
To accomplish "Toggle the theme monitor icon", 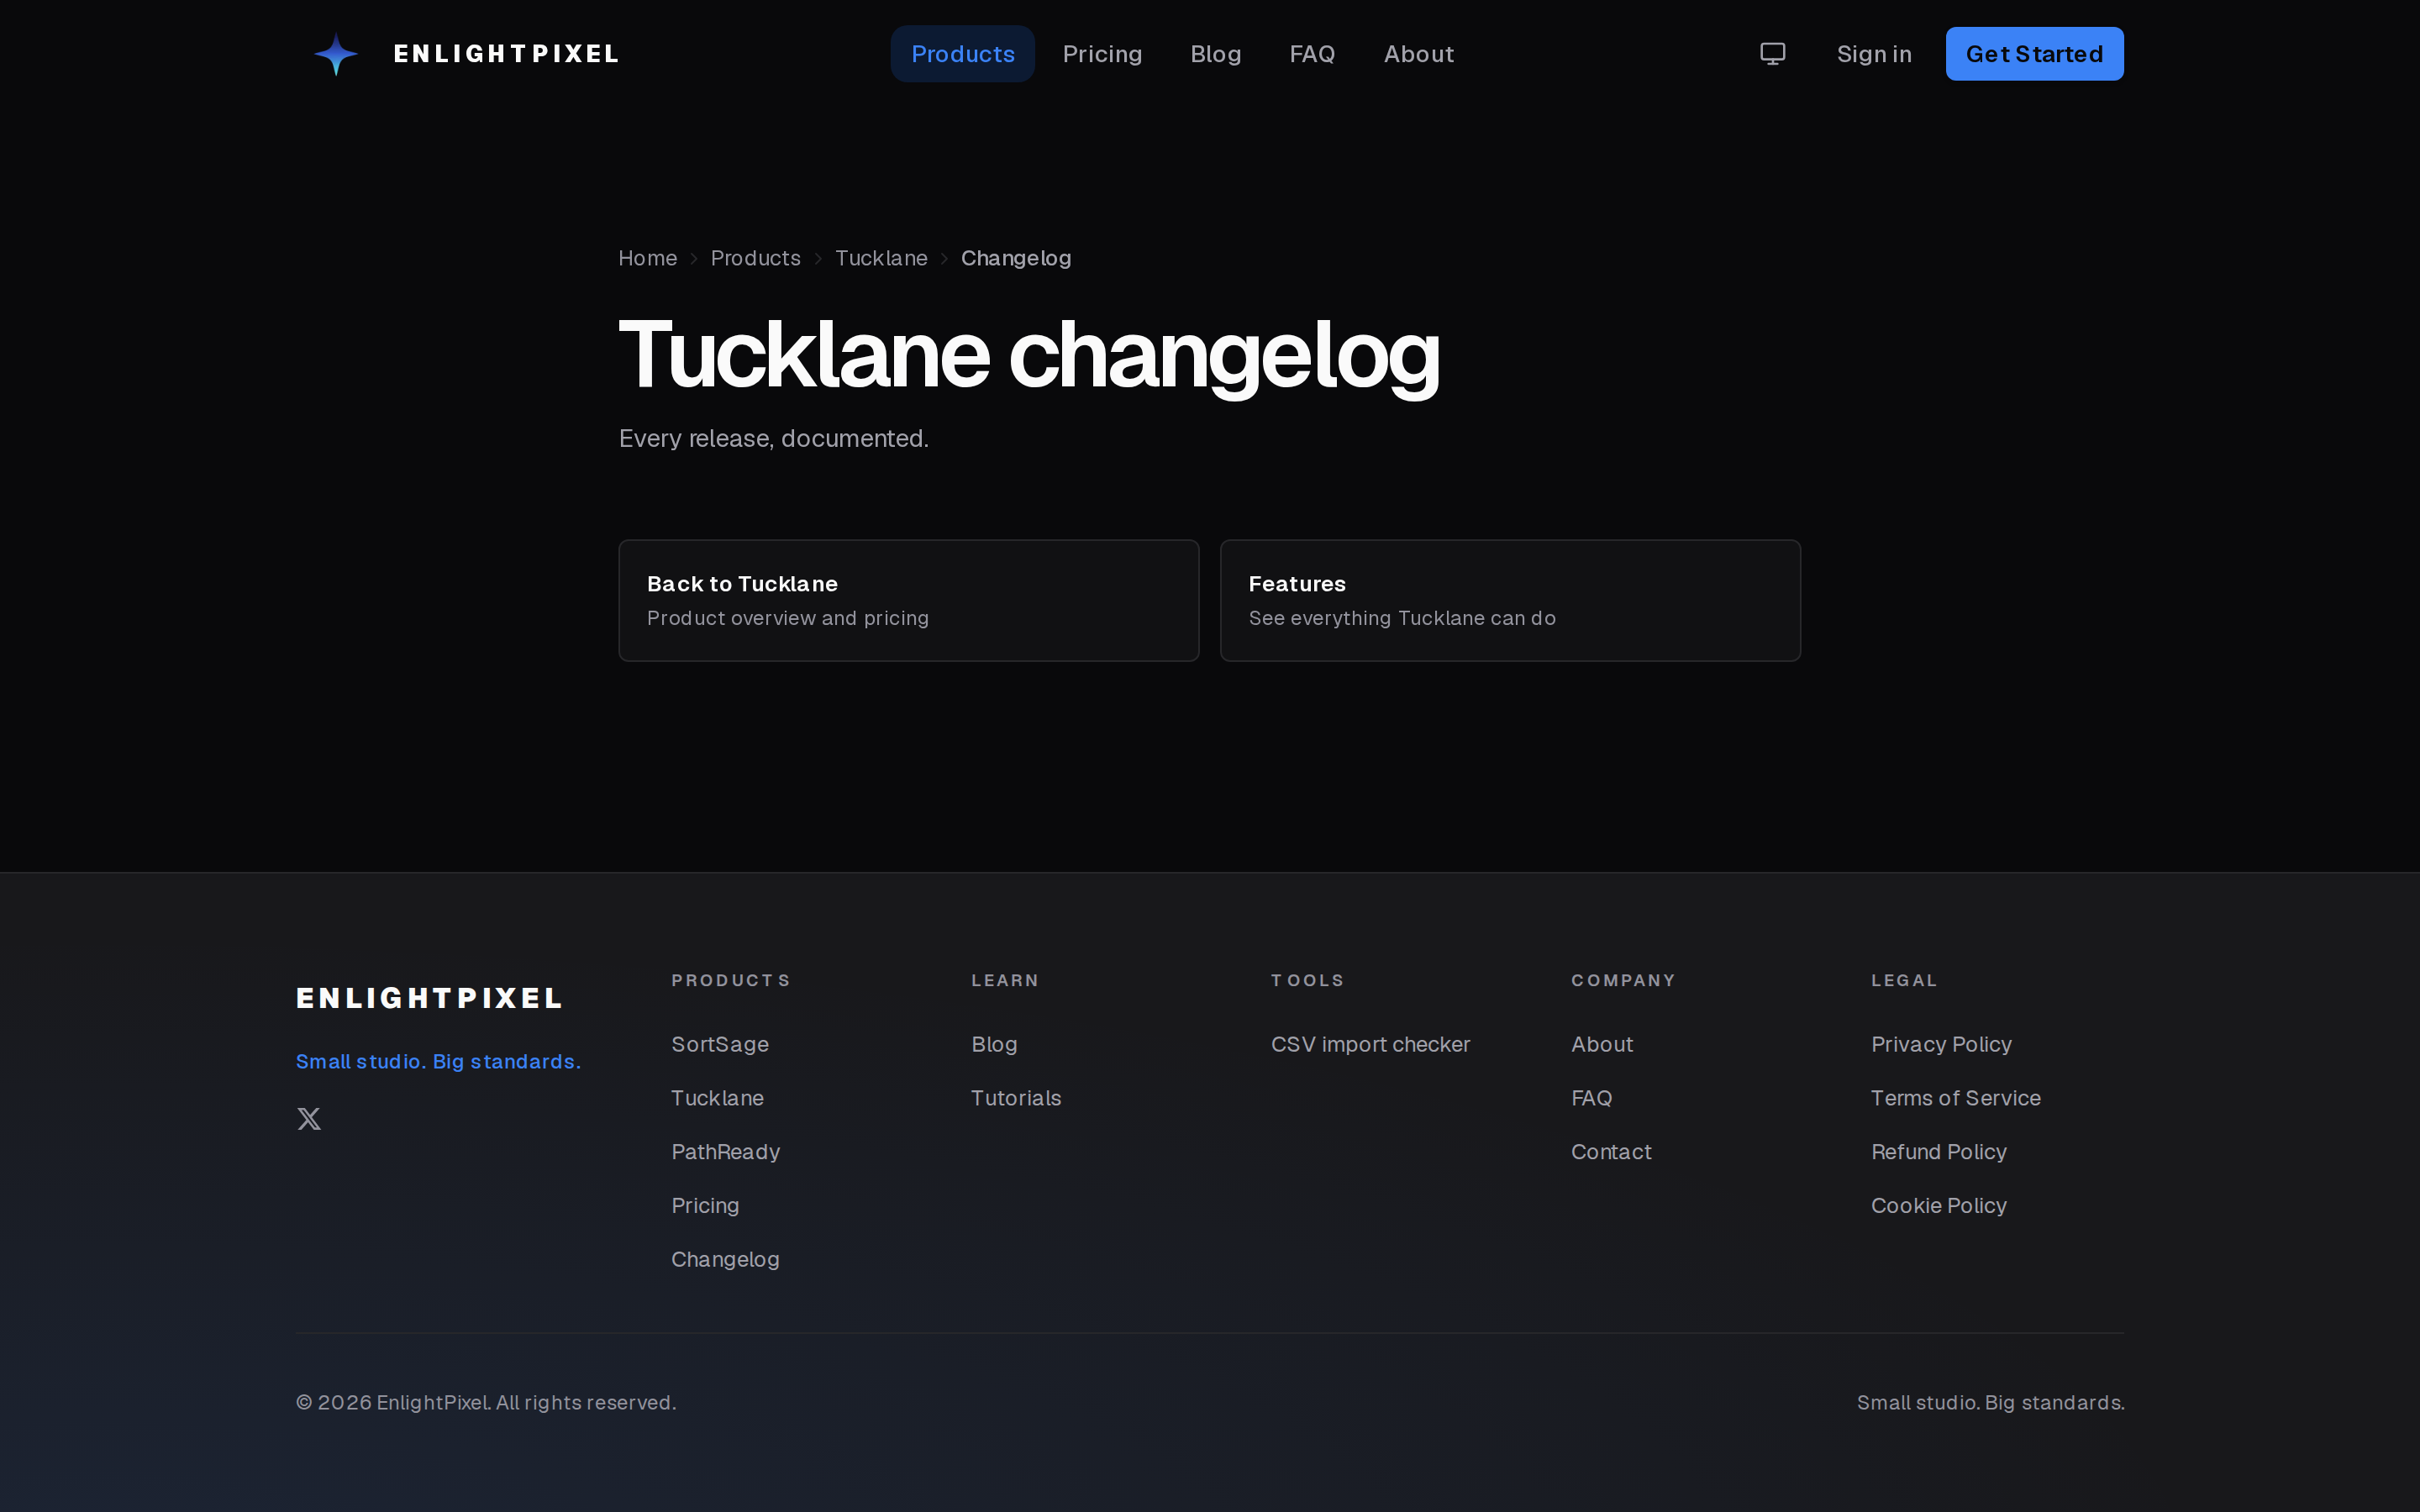I will point(1772,54).
